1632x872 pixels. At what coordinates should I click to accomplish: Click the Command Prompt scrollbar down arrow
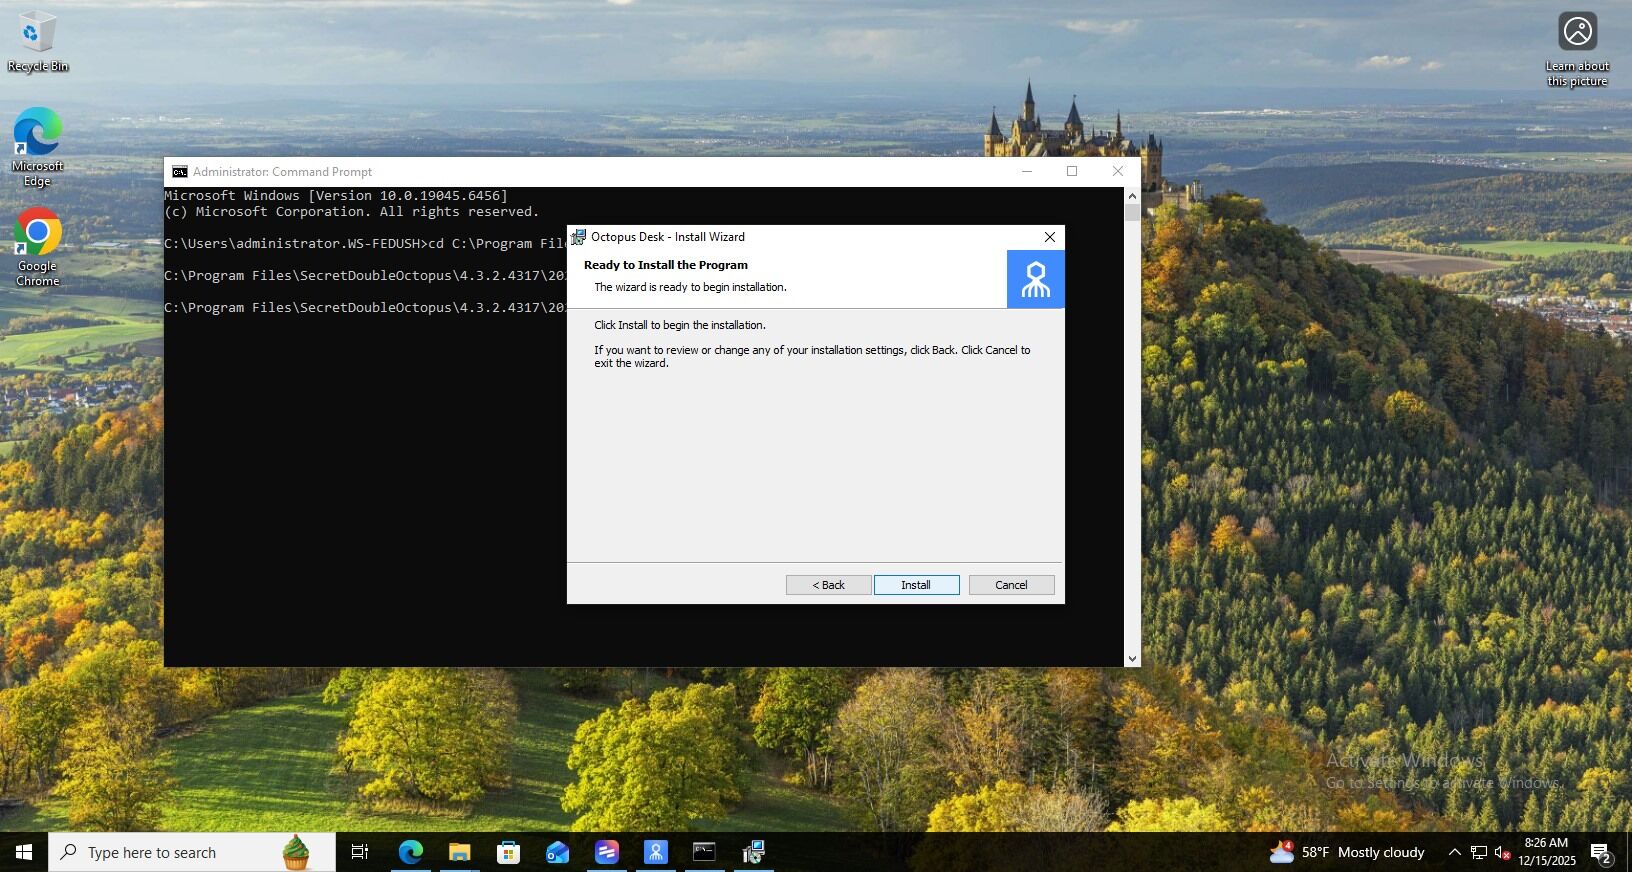click(x=1132, y=659)
